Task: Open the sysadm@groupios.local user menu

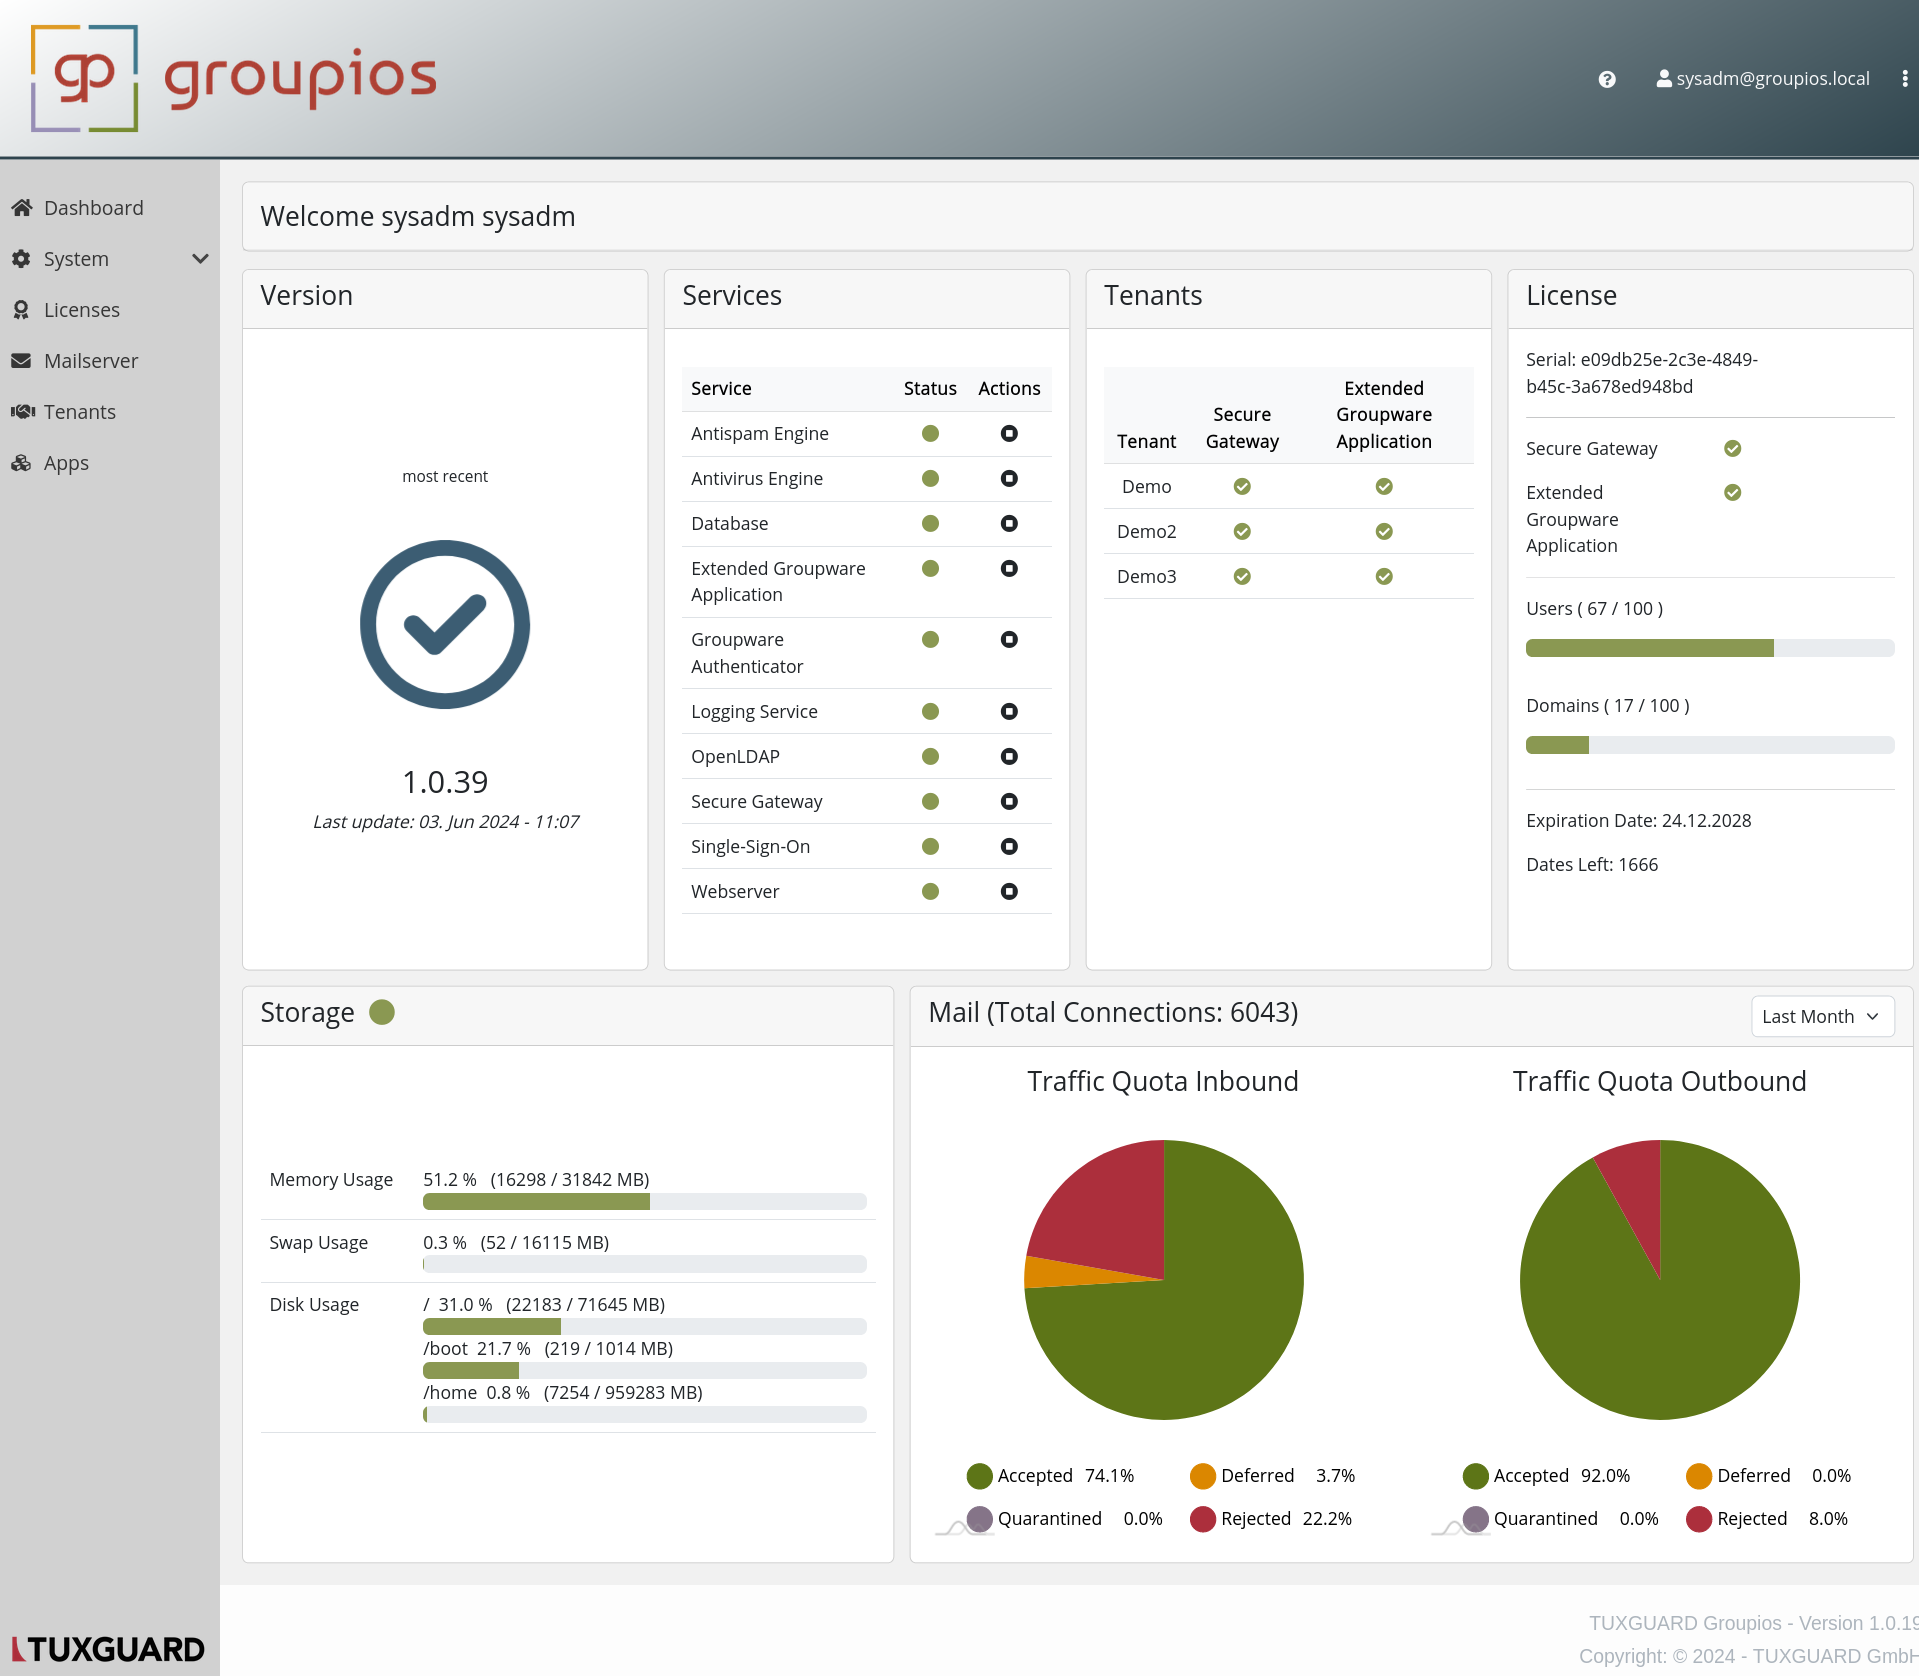Action: [1763, 79]
